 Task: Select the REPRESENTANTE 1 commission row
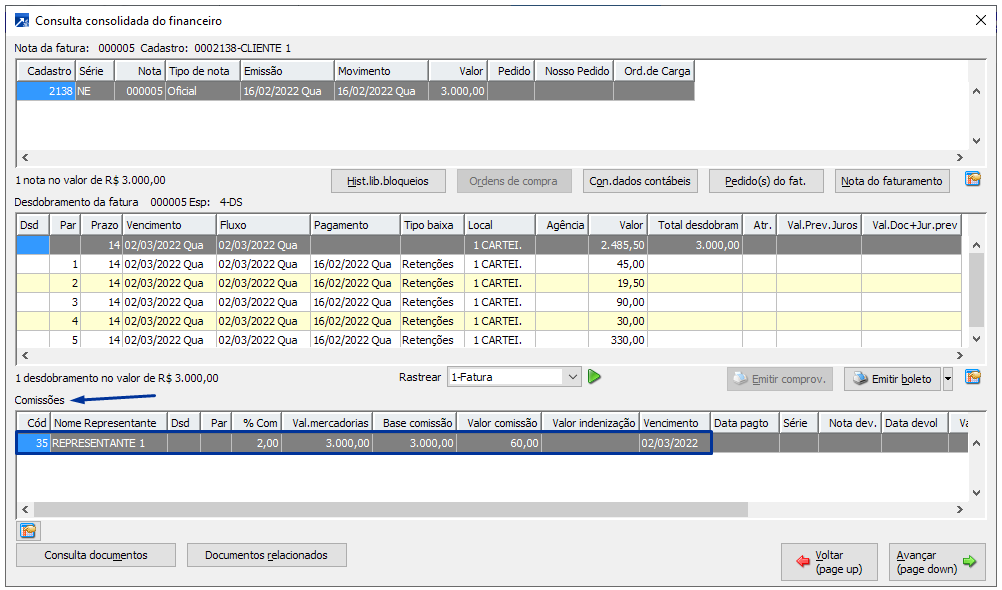click(x=110, y=443)
